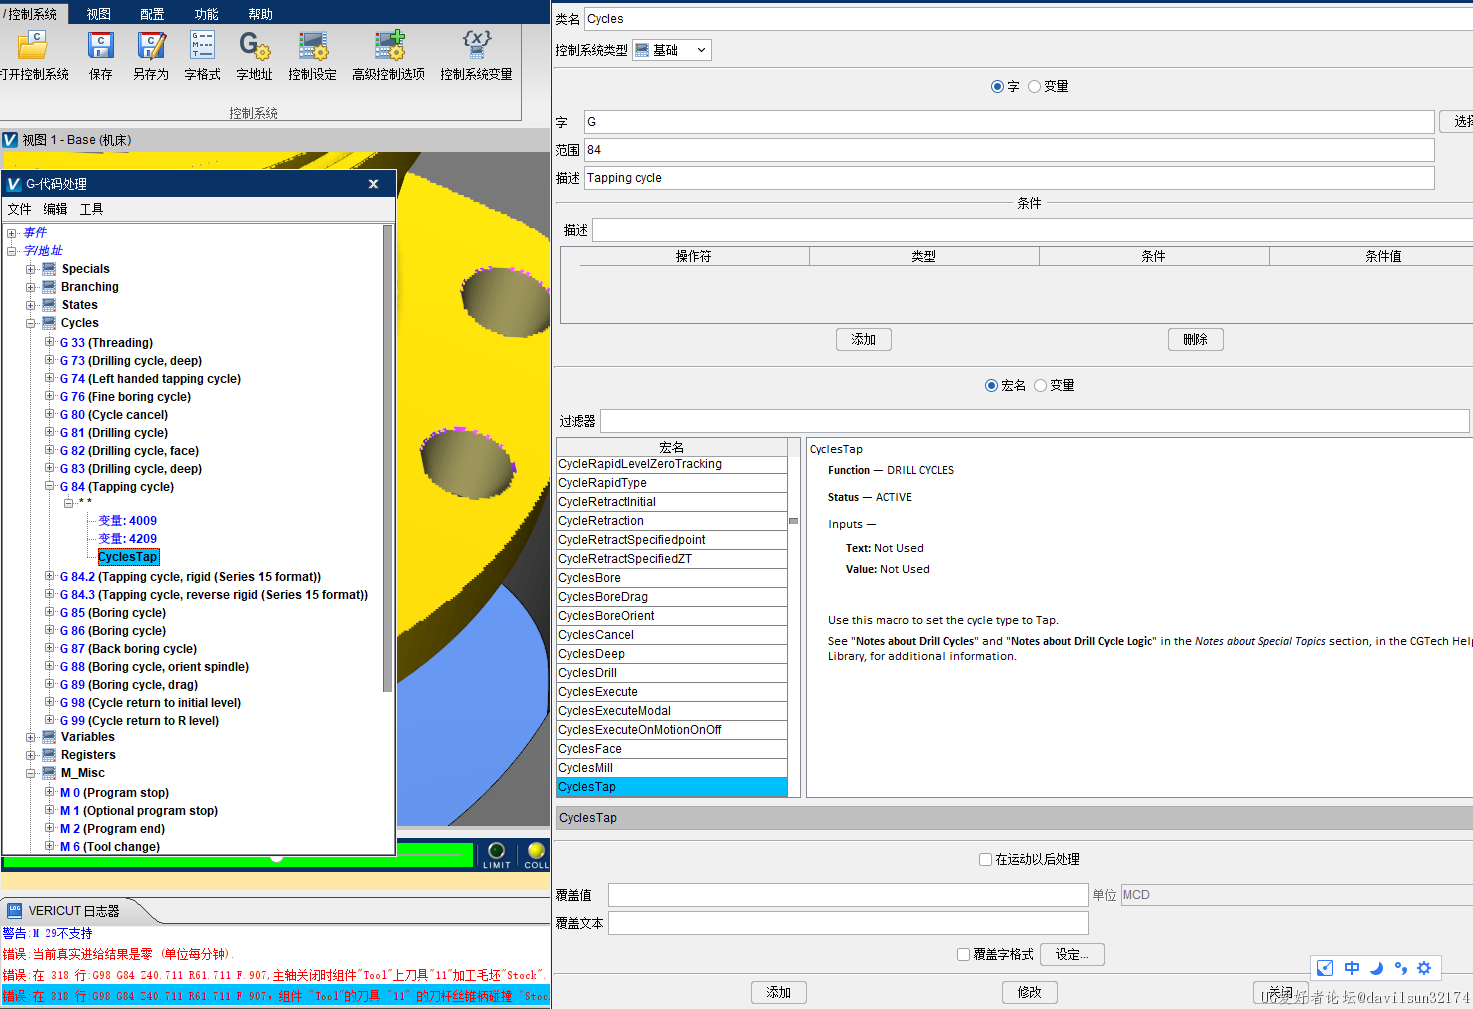1473x1009 pixels.
Task: Select the 宏名 radio button
Action: coord(991,386)
